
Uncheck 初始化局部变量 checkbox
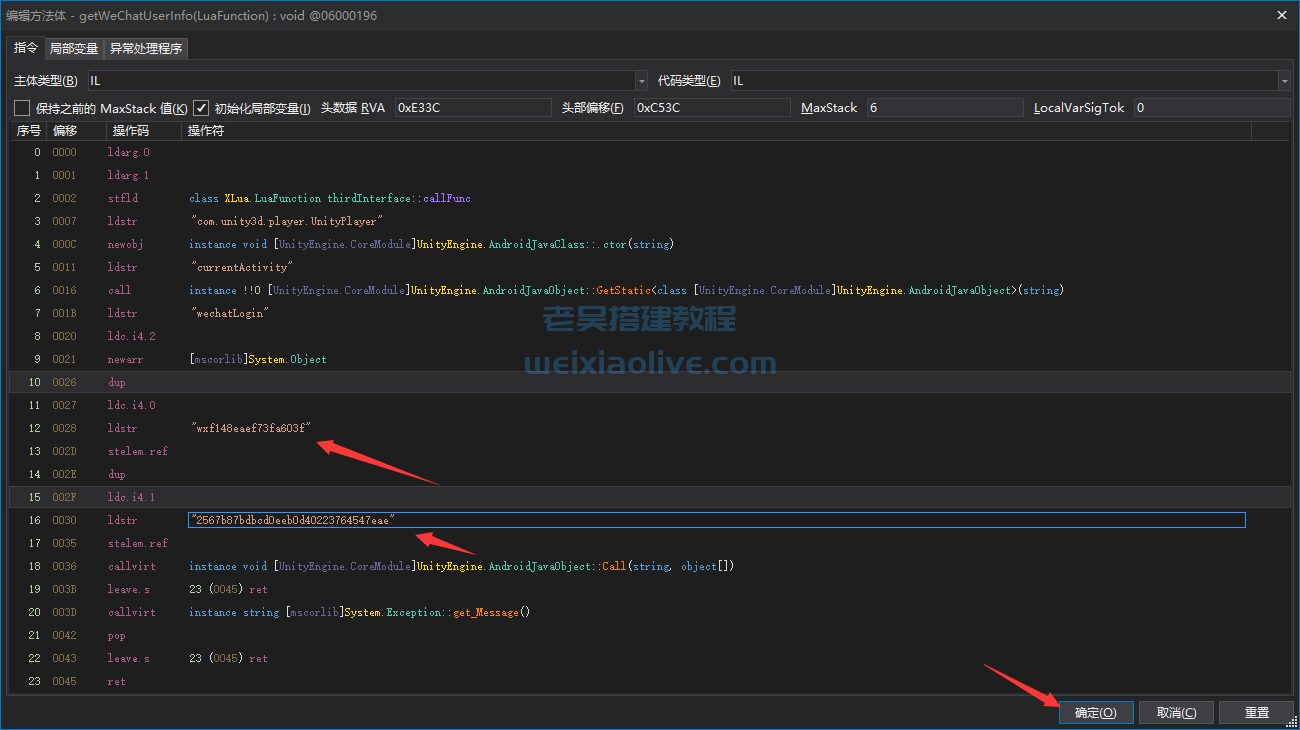(x=201, y=108)
